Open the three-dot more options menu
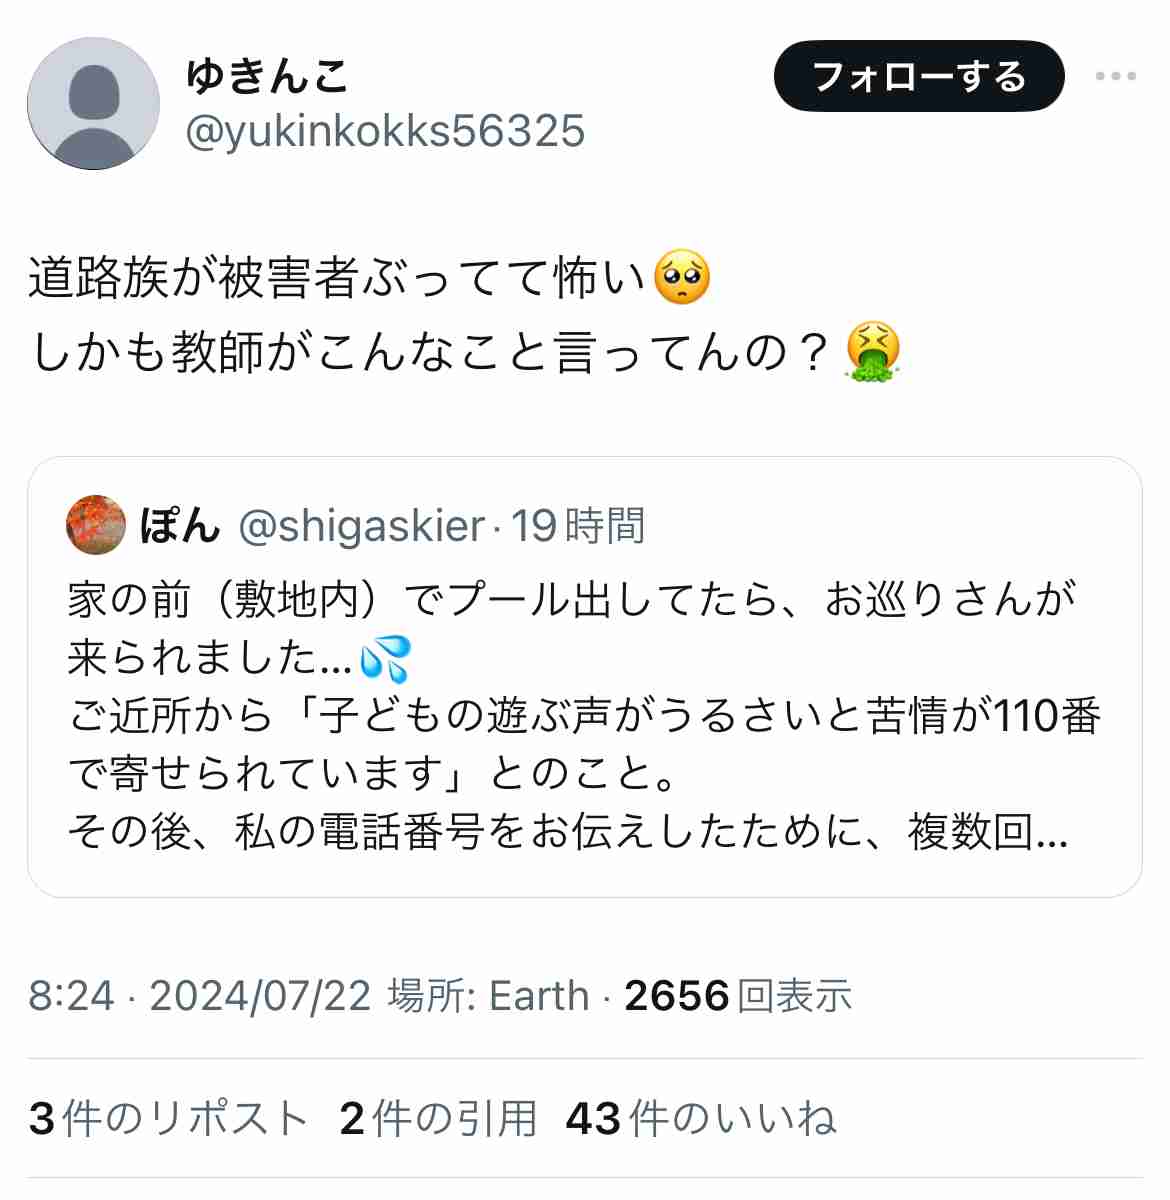This screenshot has width=1170, height=1200. coord(1115,76)
